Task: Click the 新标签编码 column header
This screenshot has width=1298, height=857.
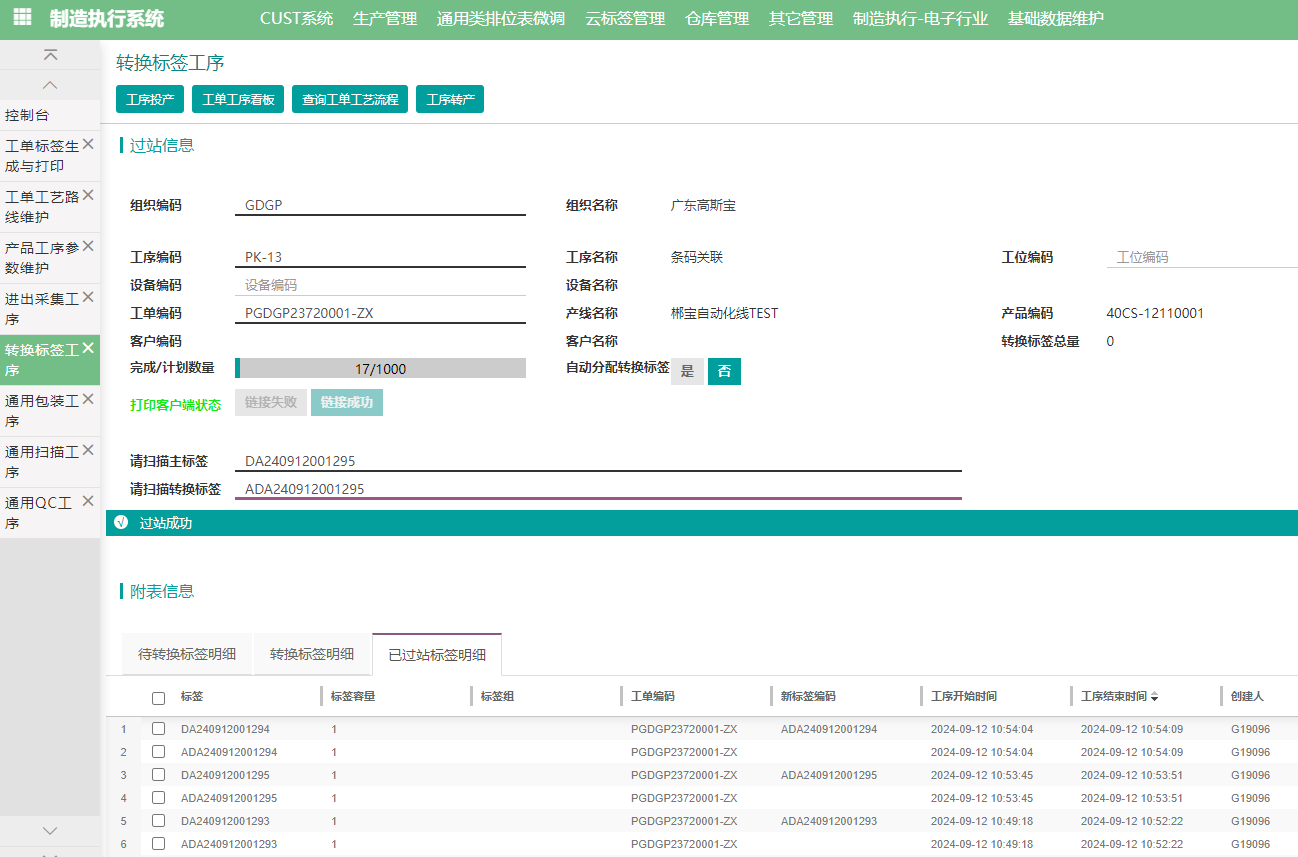Action: pyautogui.click(x=808, y=696)
